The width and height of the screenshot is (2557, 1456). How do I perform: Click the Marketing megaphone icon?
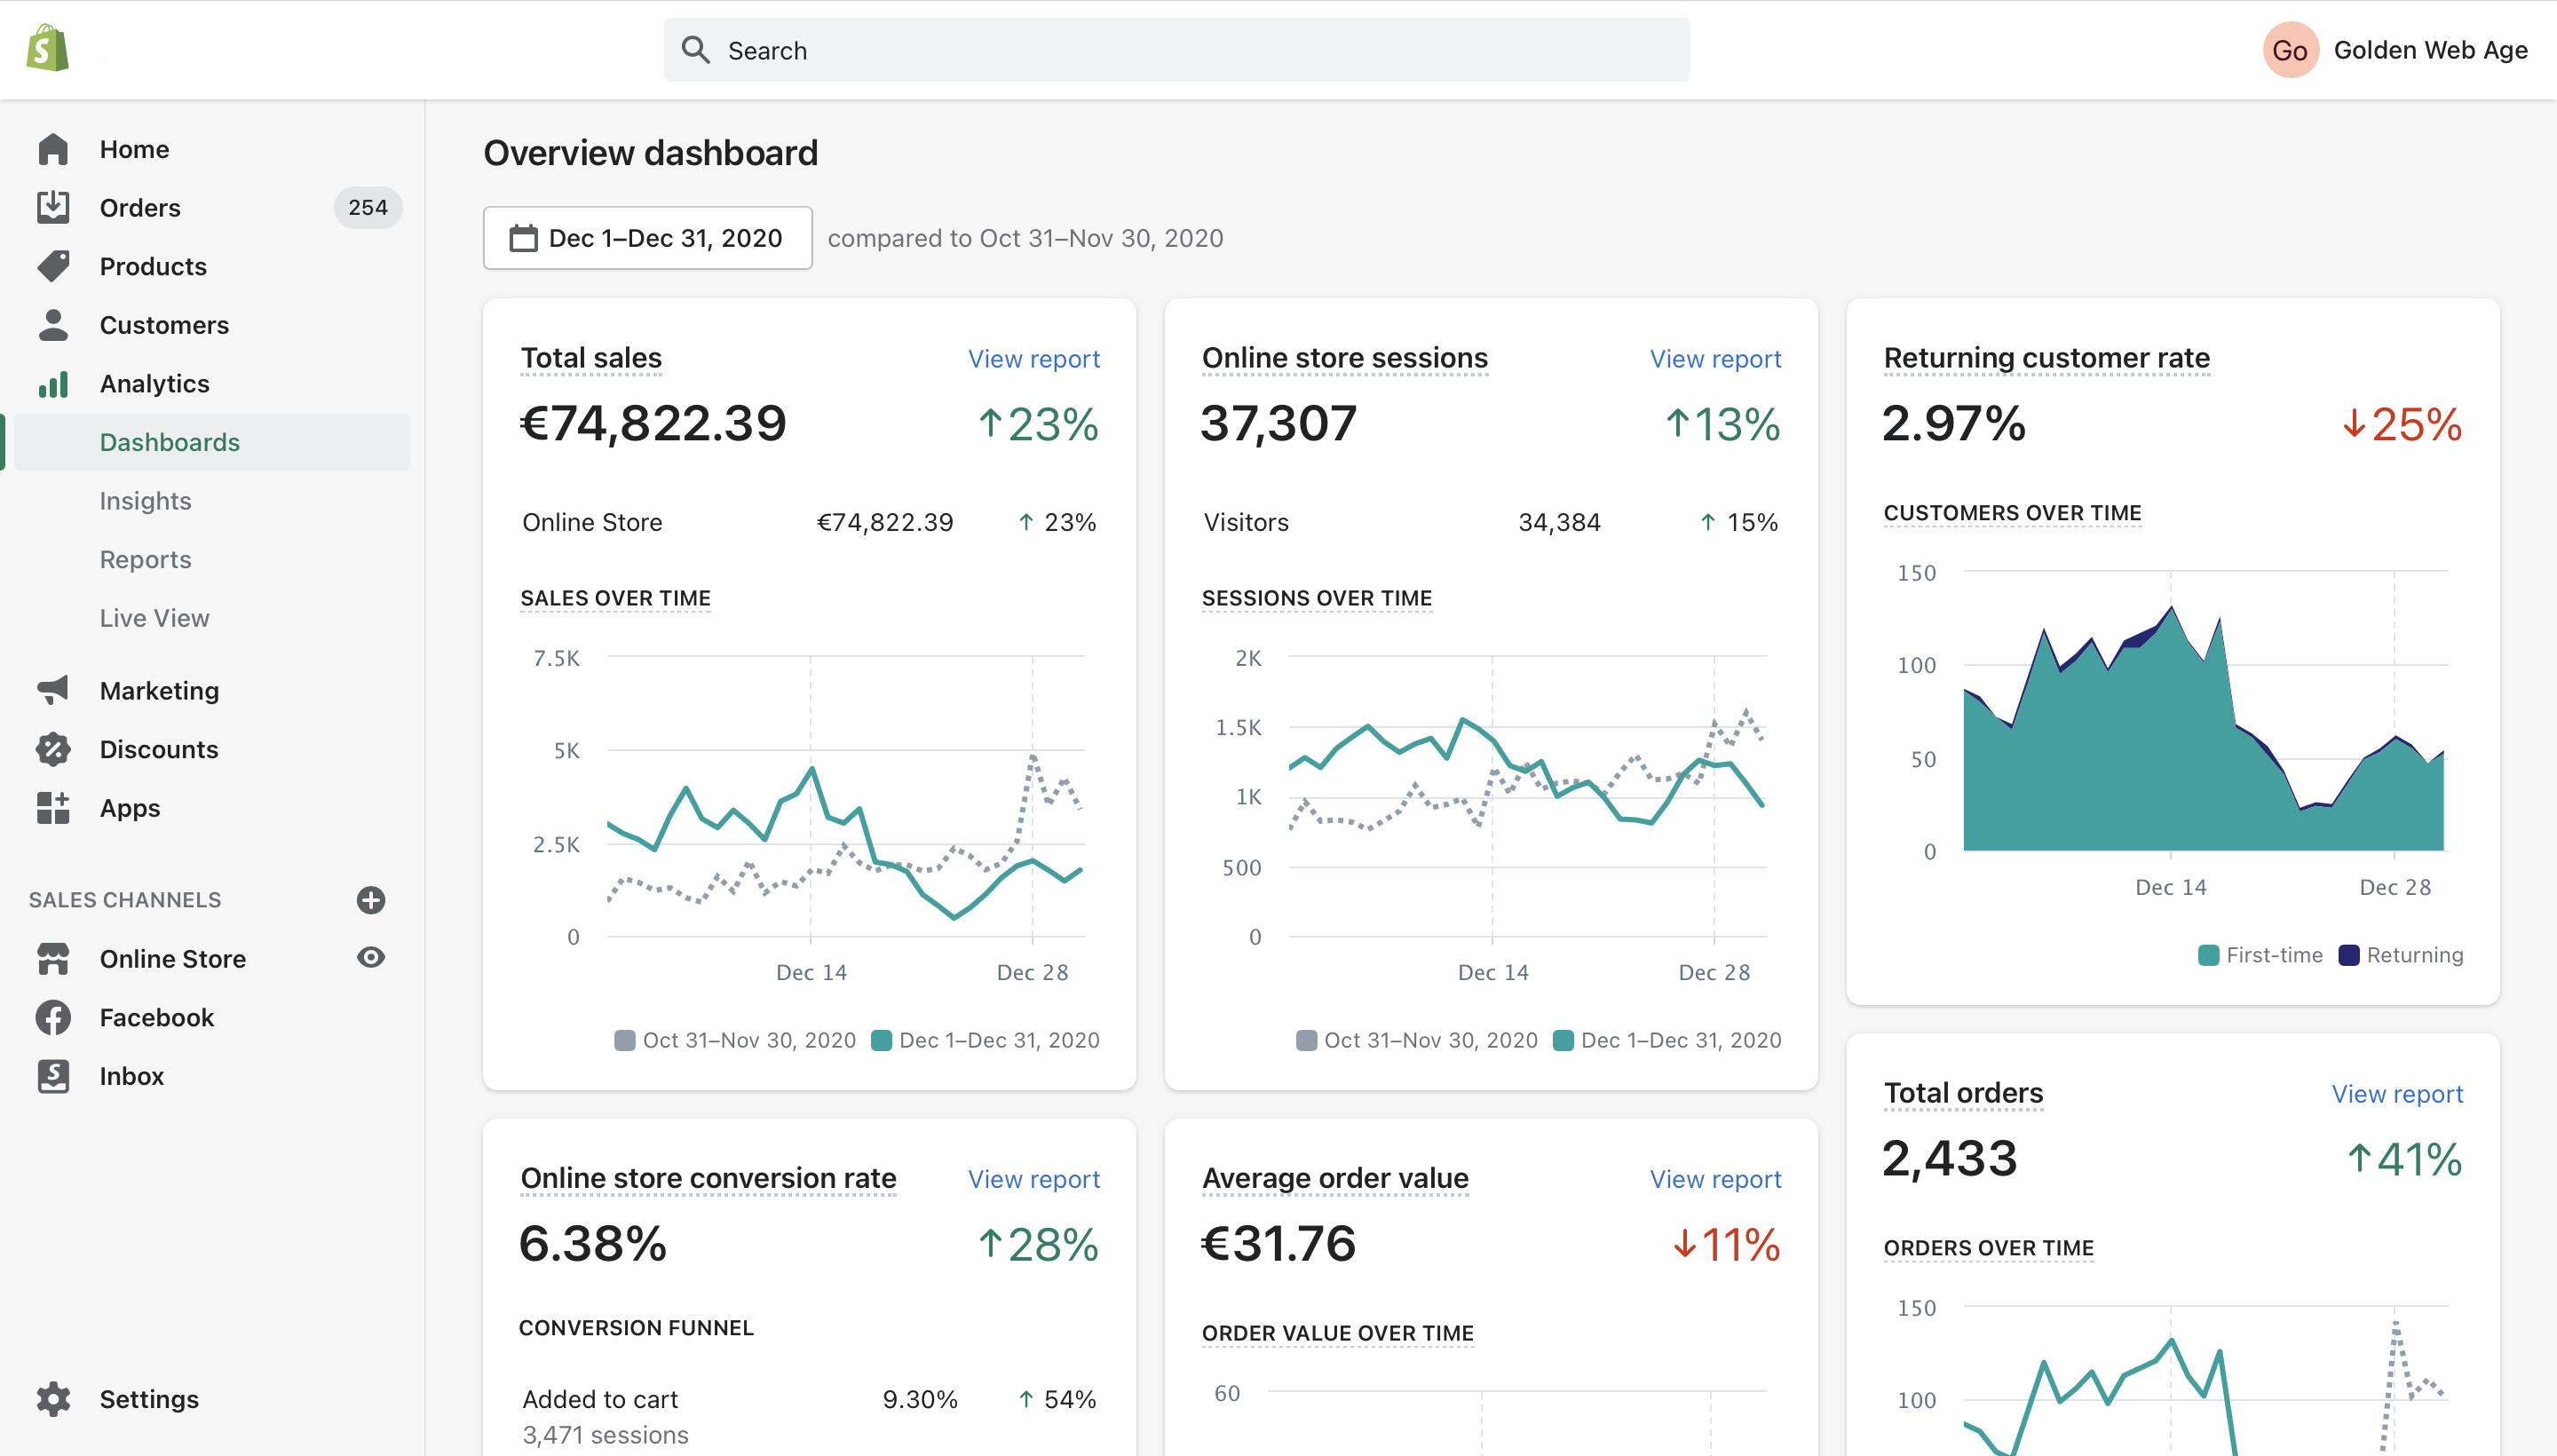[x=53, y=690]
